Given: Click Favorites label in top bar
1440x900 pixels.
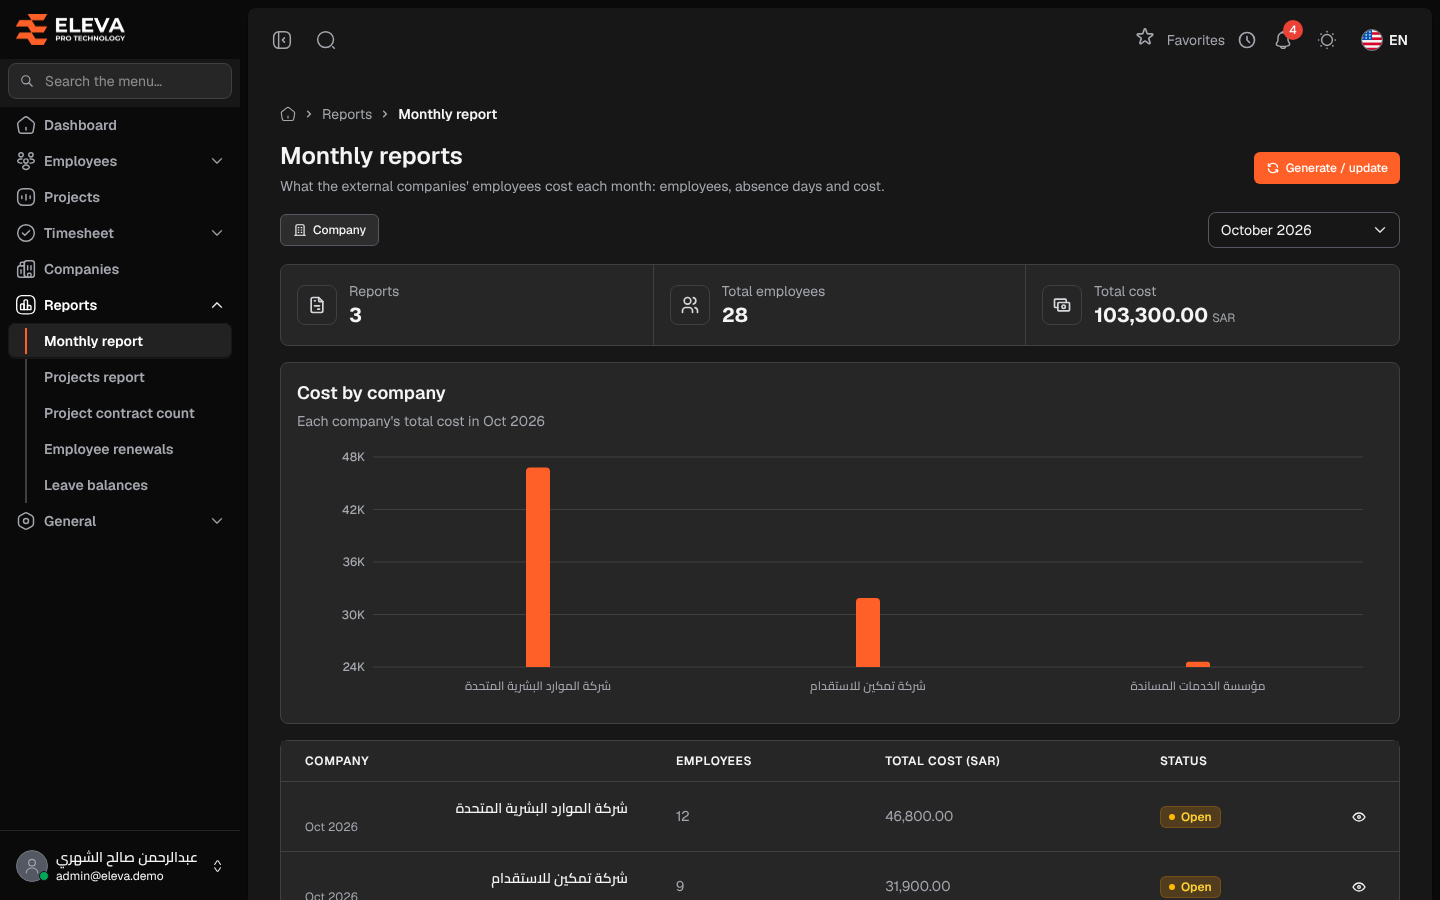Looking at the screenshot, I should point(1195,40).
